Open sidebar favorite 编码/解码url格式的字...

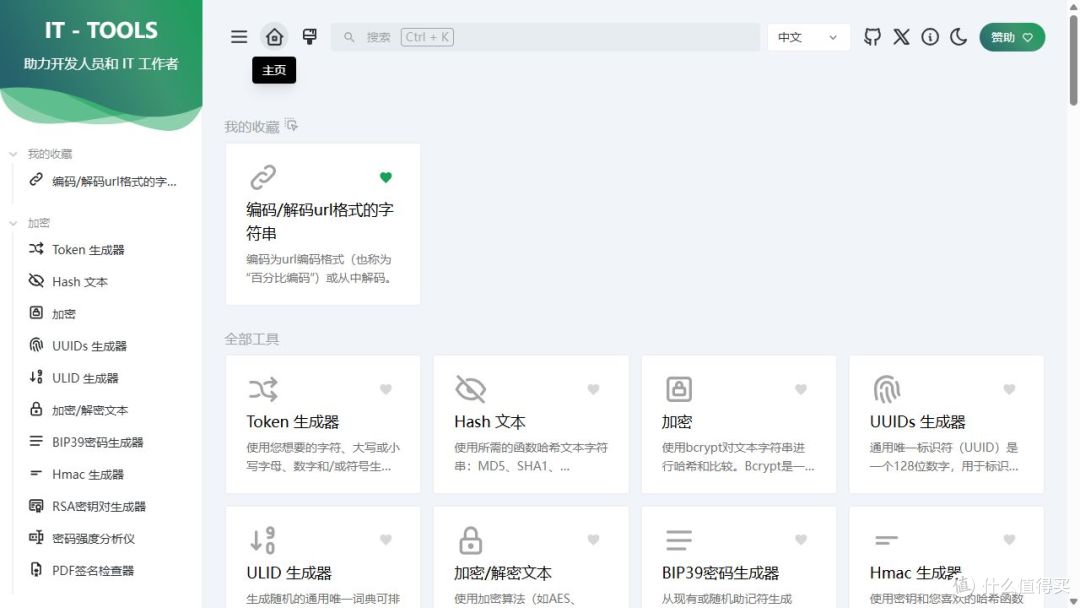point(103,181)
